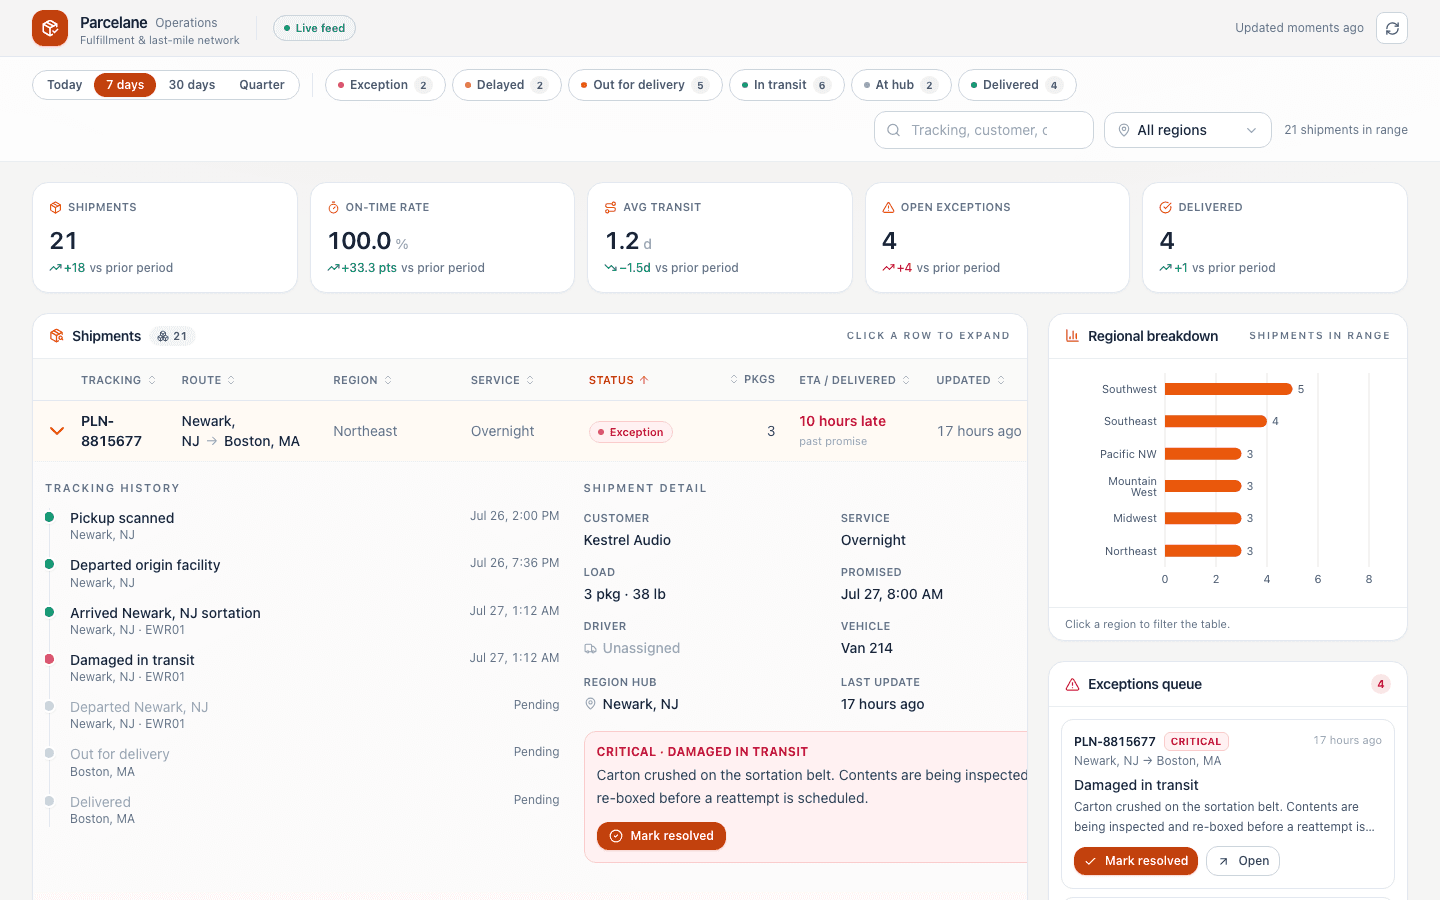This screenshot has width=1440, height=900.
Task: Click '21 shipments in range' text
Action: click(x=1346, y=130)
